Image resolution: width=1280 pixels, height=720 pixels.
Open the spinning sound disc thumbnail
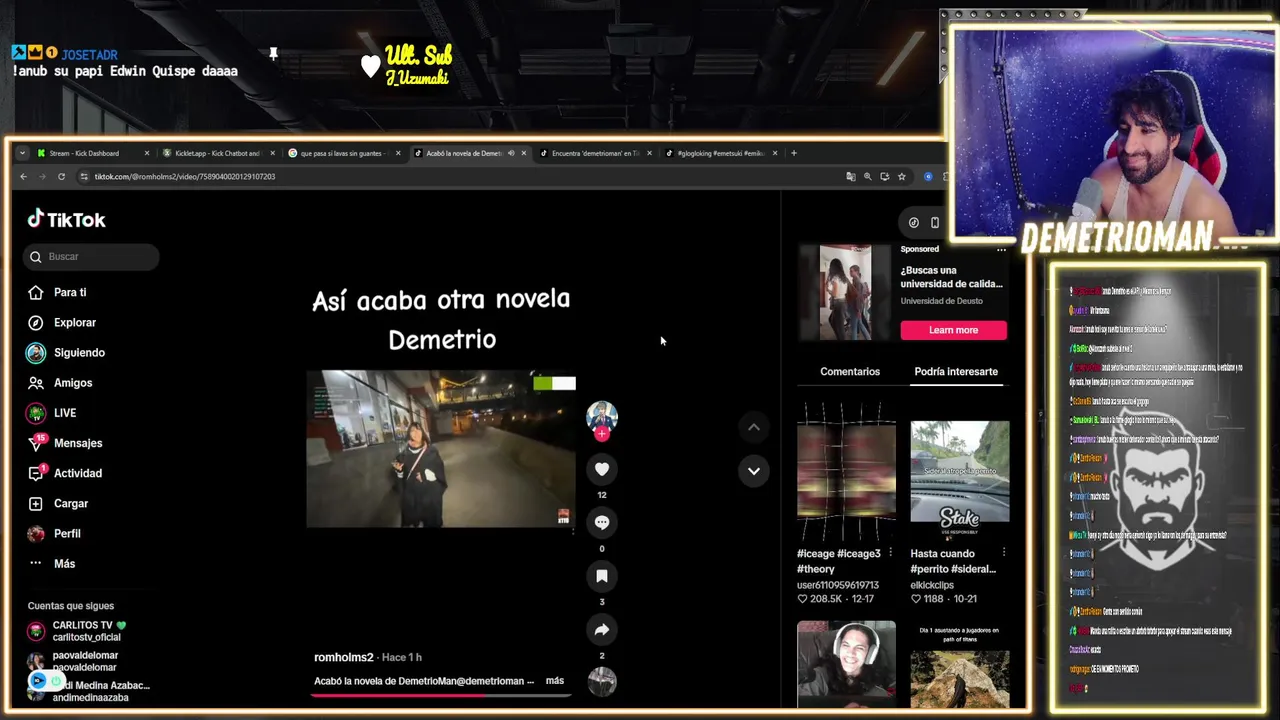coord(602,681)
